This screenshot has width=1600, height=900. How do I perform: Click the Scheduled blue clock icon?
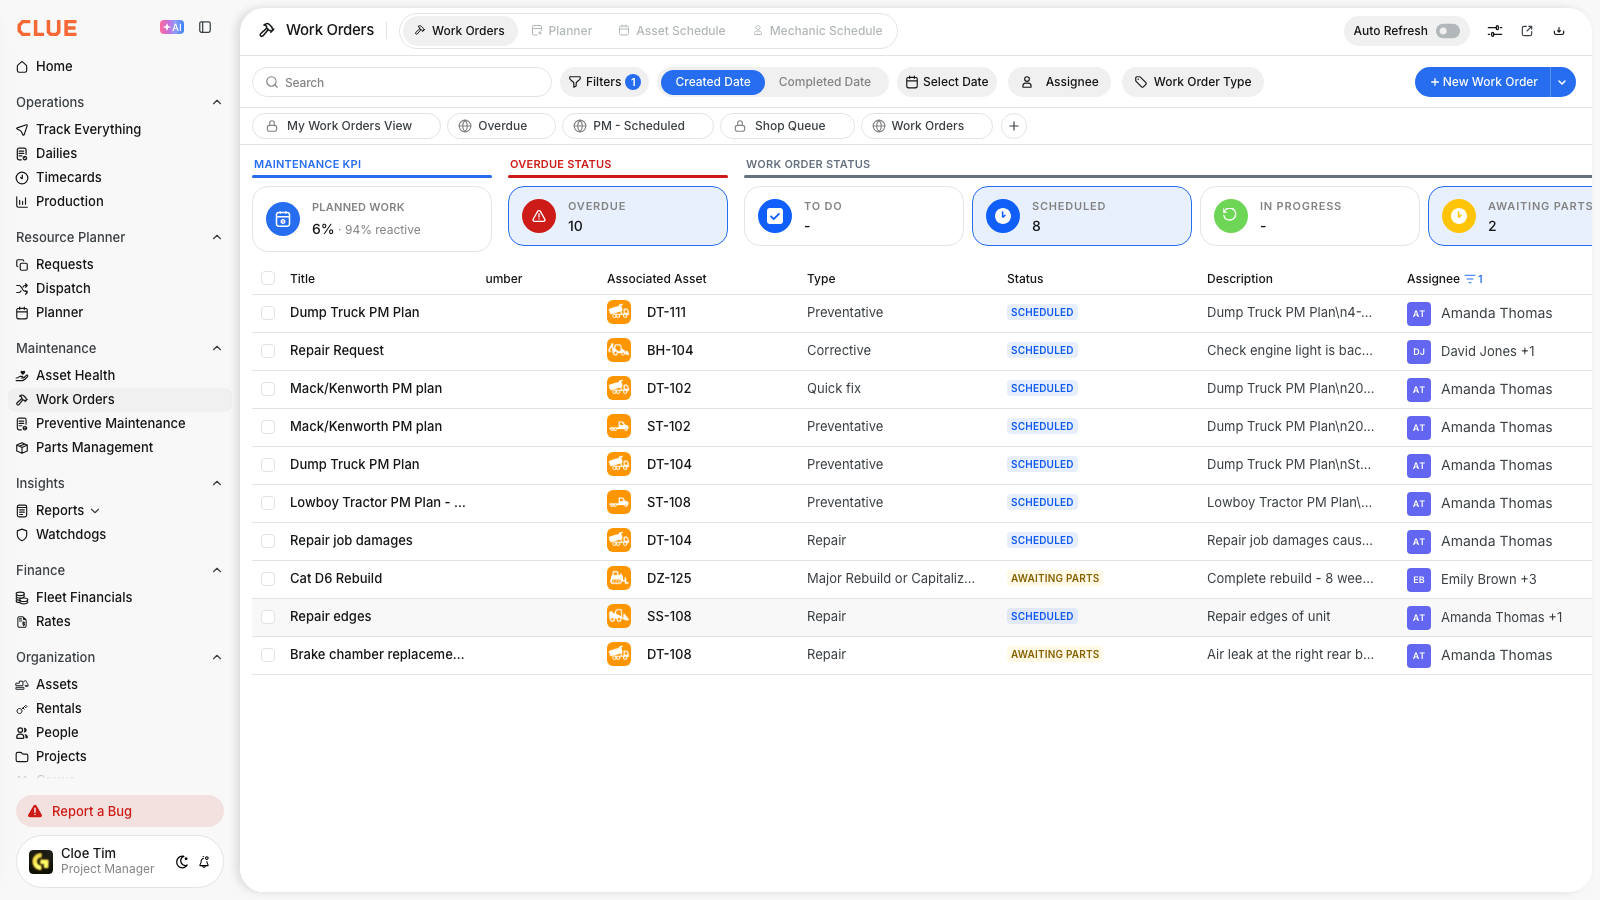click(1003, 216)
